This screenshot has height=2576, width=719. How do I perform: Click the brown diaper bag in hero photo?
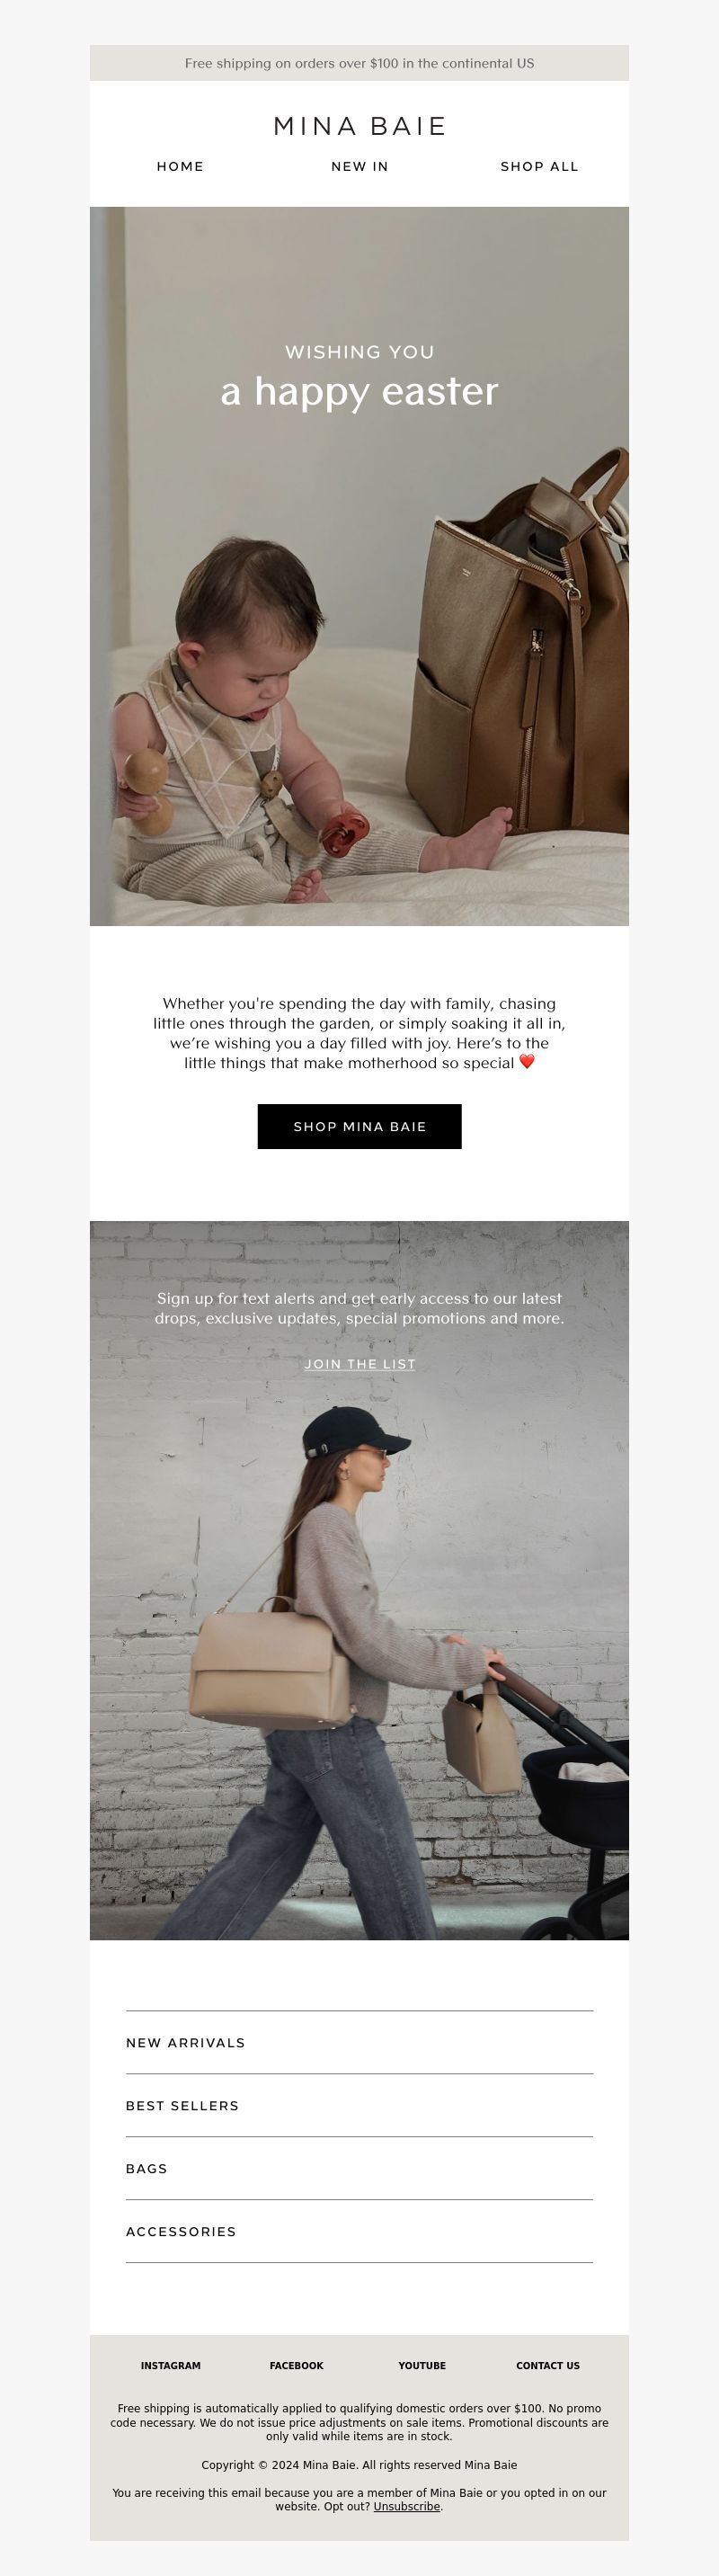pos(520,650)
